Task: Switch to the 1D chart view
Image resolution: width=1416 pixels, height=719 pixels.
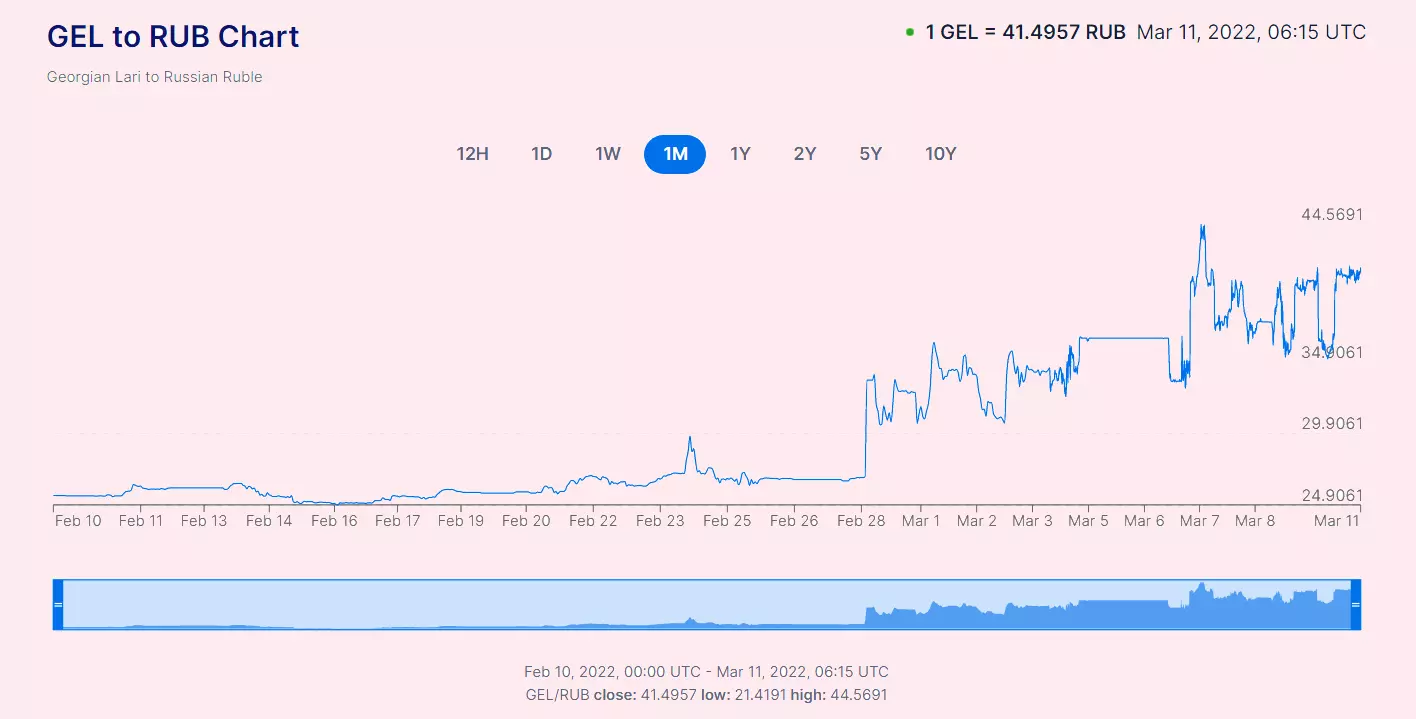Action: coord(541,154)
